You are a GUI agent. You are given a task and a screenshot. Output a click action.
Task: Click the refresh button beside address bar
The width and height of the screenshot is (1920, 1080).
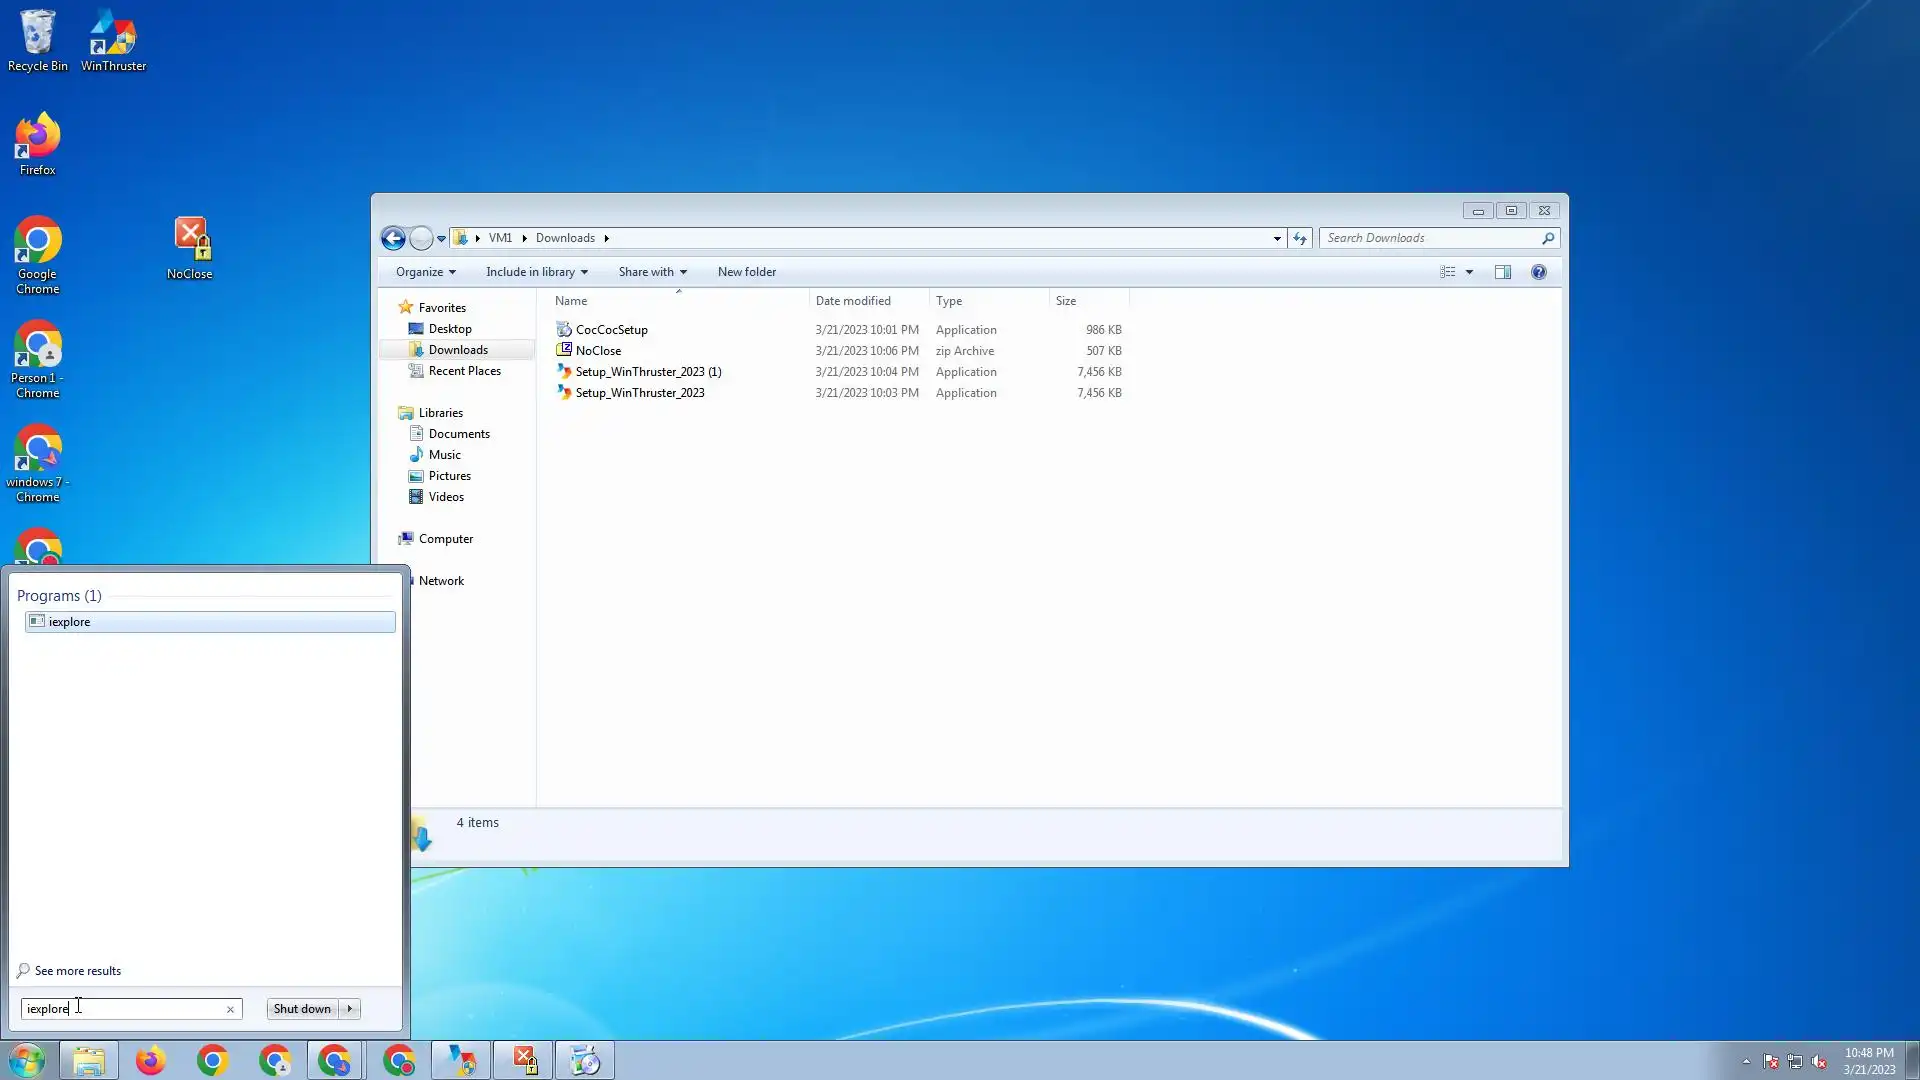(x=1299, y=238)
